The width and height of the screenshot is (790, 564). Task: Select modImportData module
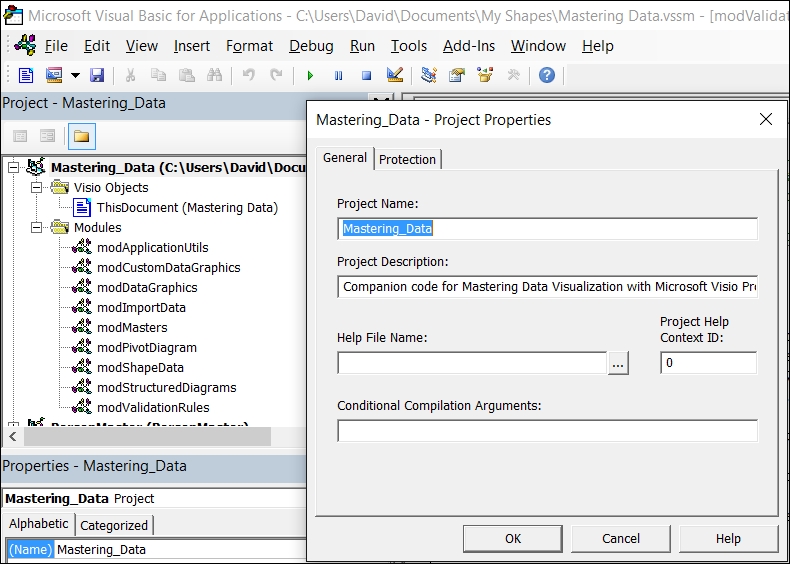(x=141, y=307)
